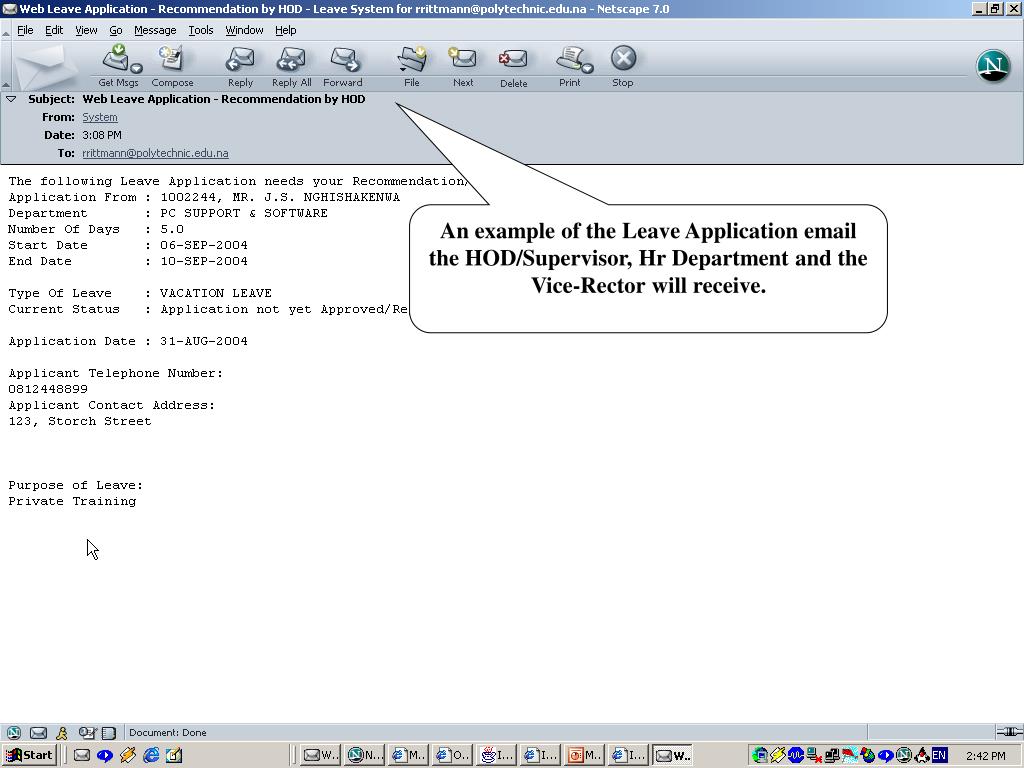Open Navigator from the status bar component icon
Screen dimensions: 1024x768
[14, 733]
